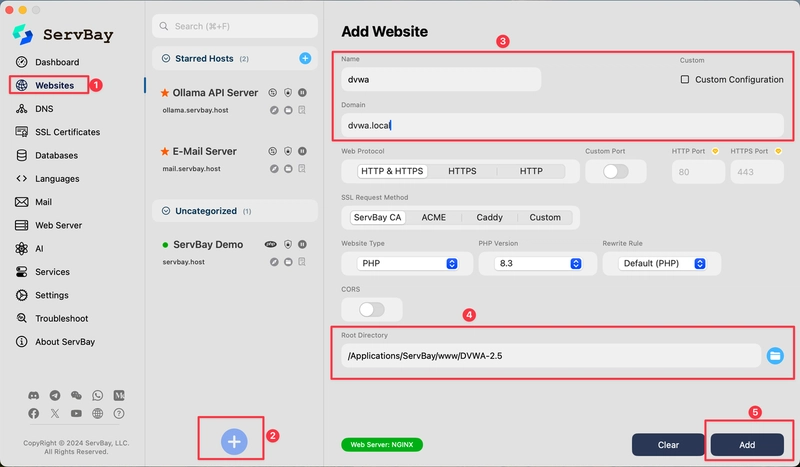Open the help question mark icon
Image resolution: width=800 pixels, height=467 pixels.
click(119, 413)
